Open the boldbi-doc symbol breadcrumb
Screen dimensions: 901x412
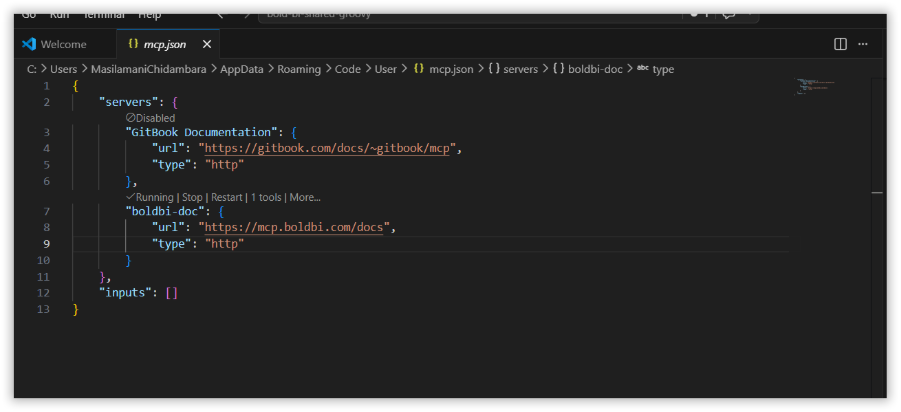[x=588, y=69]
